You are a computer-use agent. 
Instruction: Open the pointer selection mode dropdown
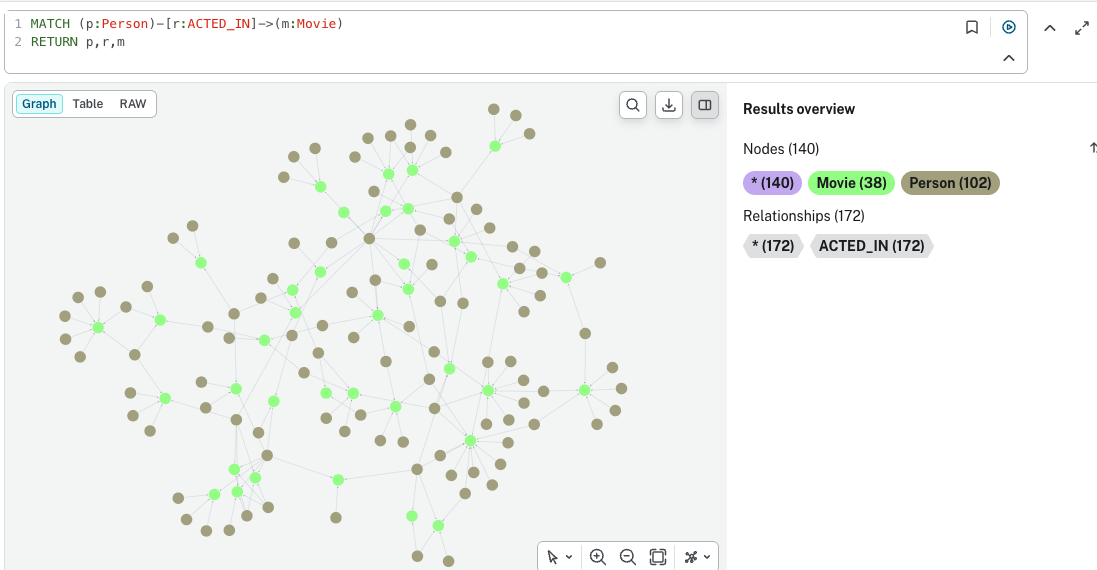560,557
